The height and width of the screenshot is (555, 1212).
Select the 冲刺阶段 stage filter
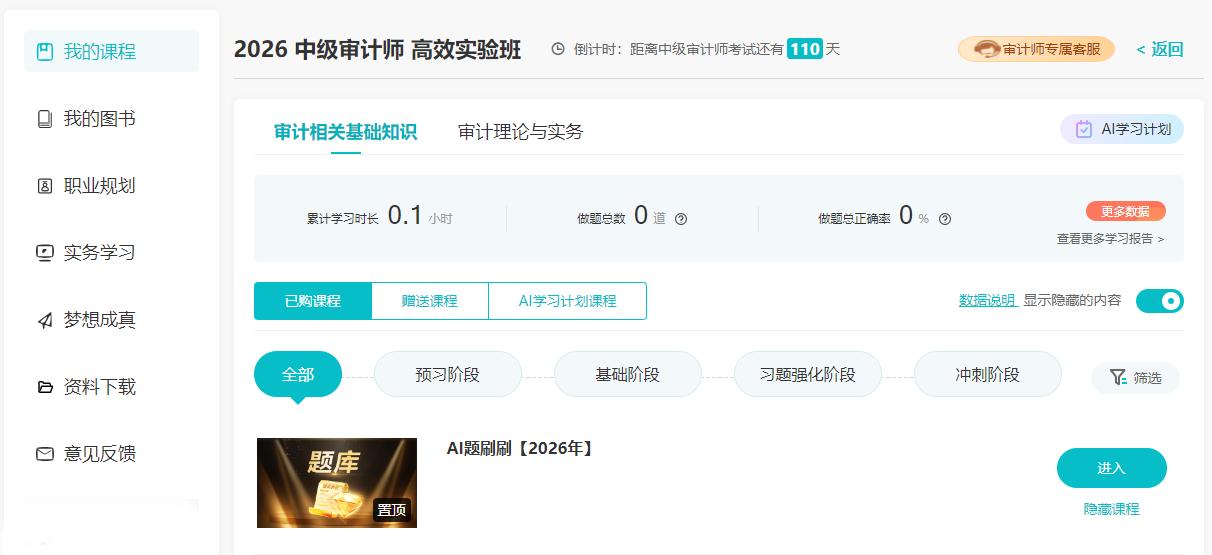coord(988,375)
